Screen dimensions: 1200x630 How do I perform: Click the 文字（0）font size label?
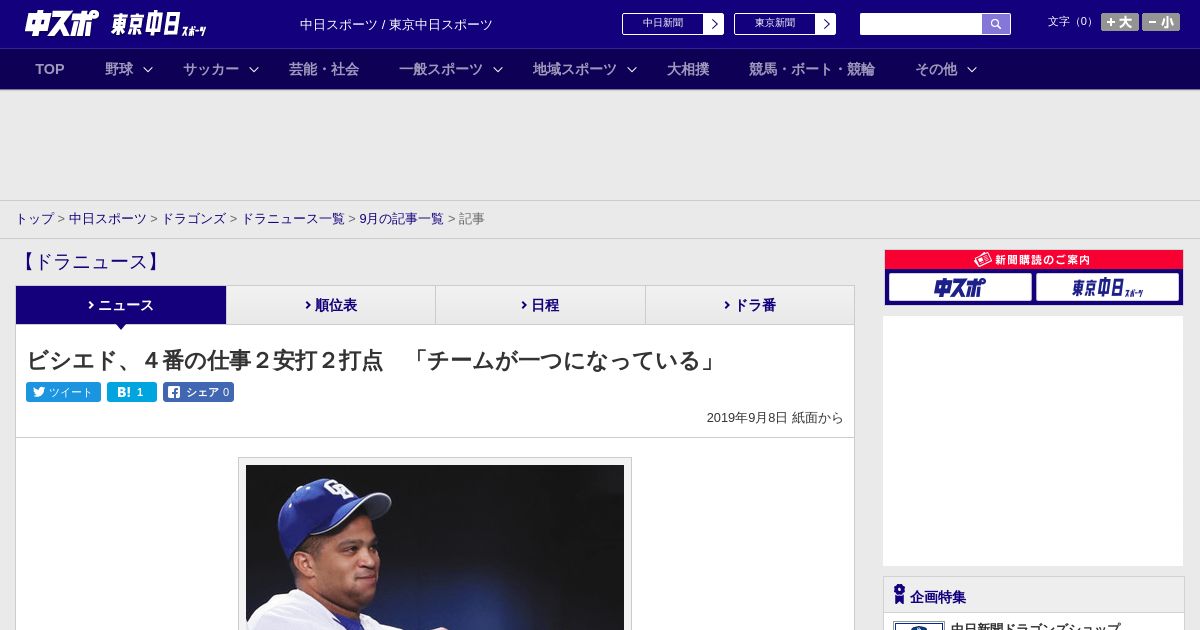[1071, 22]
